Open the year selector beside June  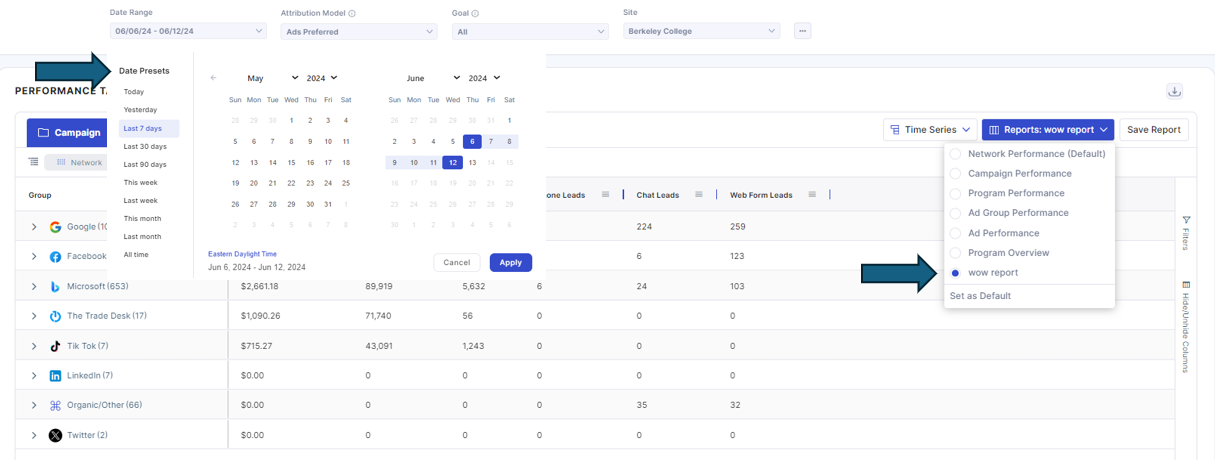click(484, 78)
